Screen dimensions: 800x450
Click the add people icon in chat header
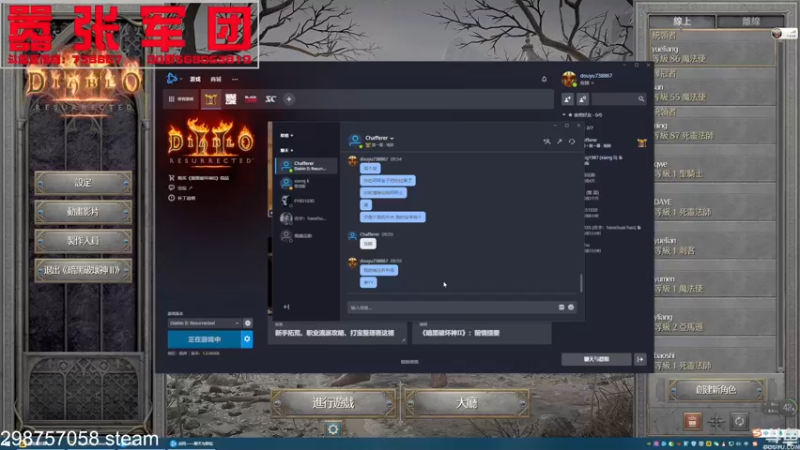click(546, 141)
